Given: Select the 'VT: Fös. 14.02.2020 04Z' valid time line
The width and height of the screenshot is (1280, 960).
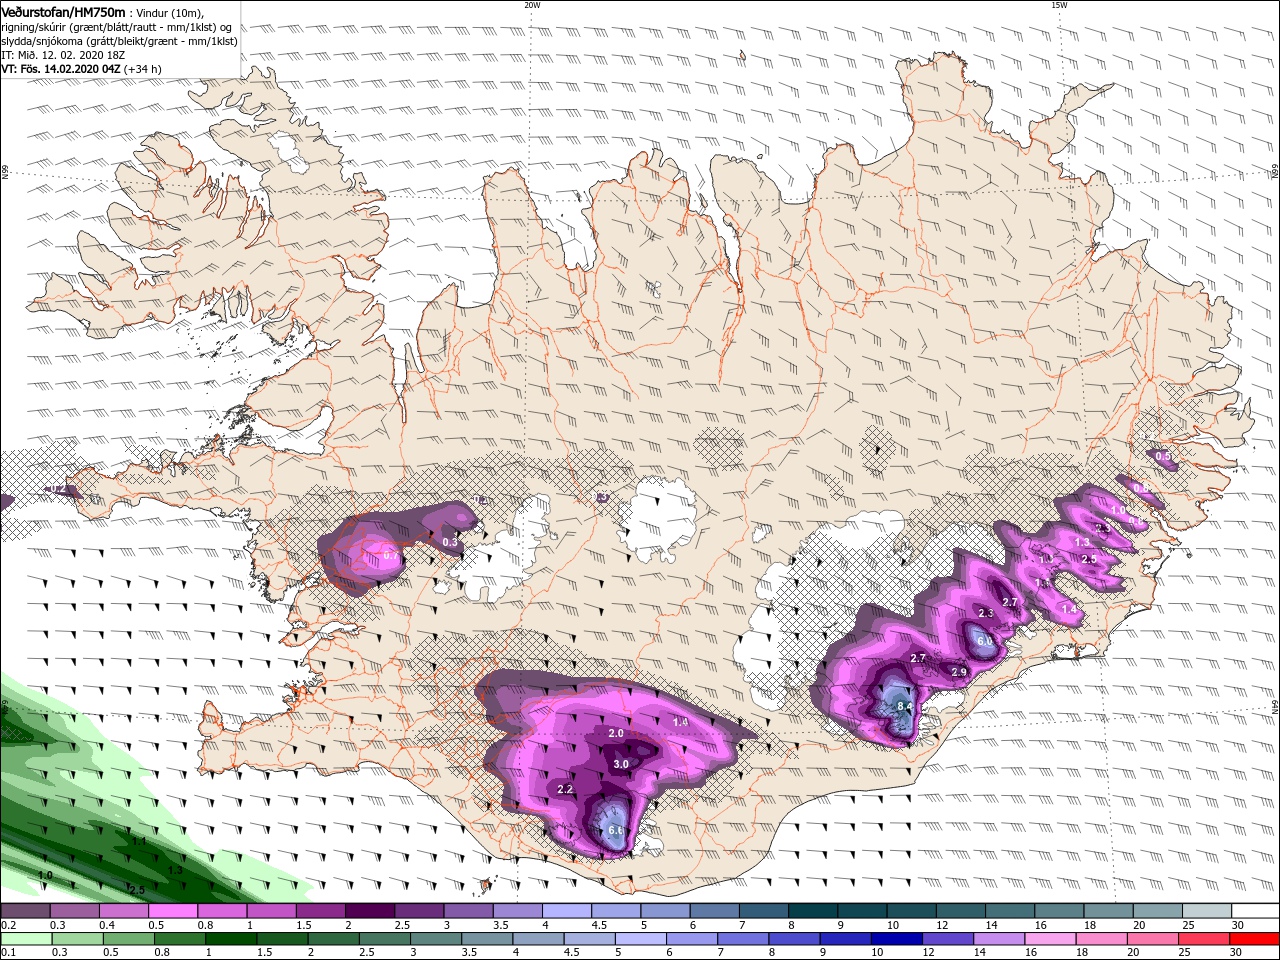Looking at the screenshot, I should click(82, 69).
